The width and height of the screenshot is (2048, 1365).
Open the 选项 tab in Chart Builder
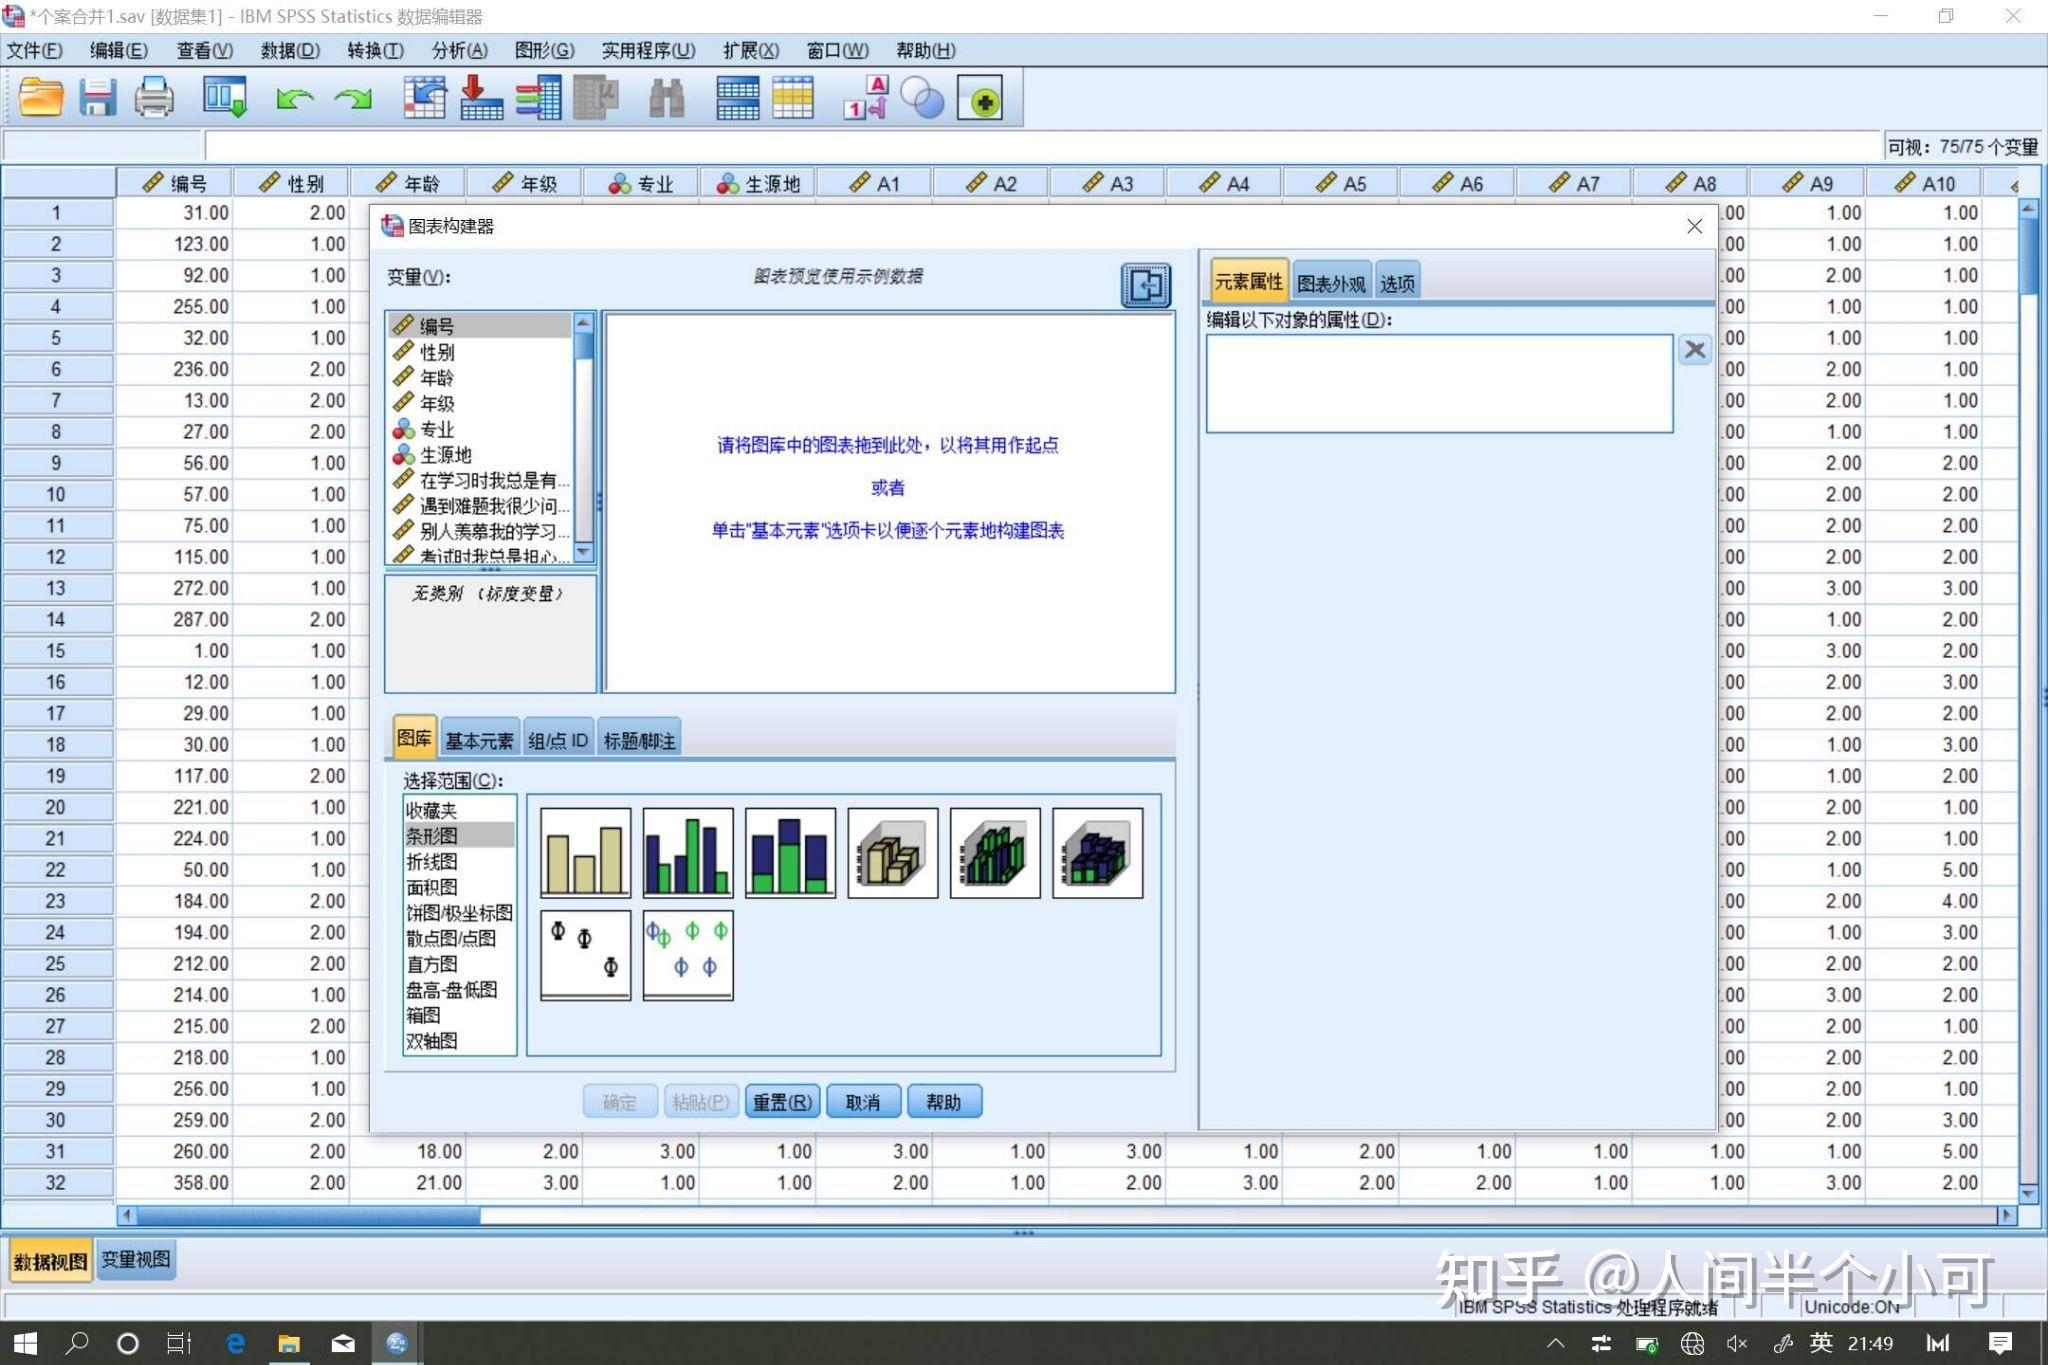tap(1397, 283)
